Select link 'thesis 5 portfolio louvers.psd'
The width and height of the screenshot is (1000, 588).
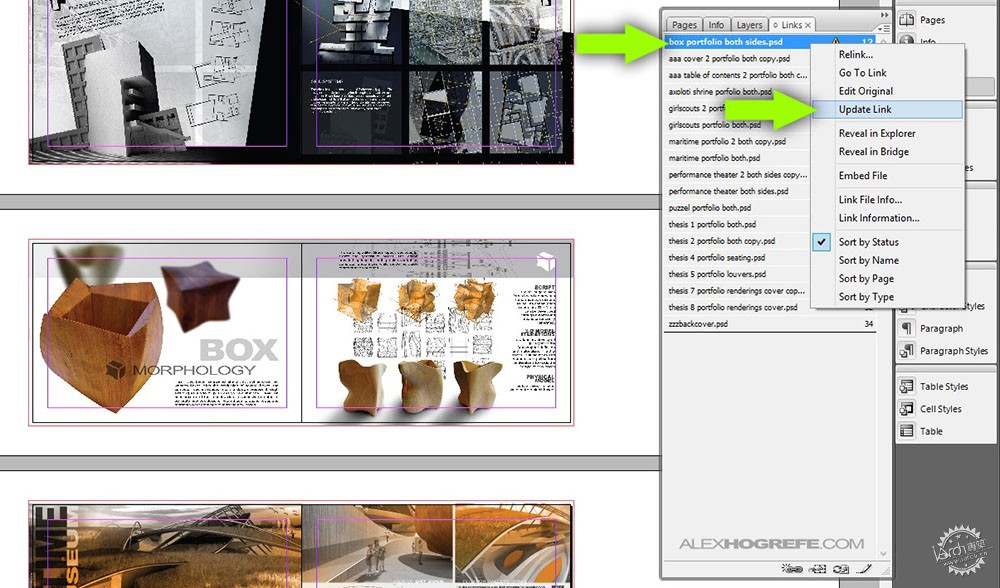coord(717,274)
